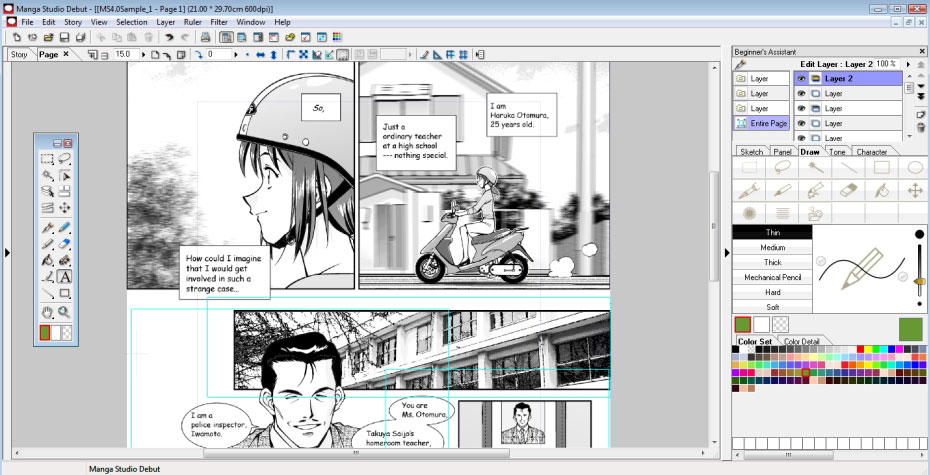Open the zoom percentage dropdown arrow beside 15.0
The image size is (930, 475).
coord(145,54)
